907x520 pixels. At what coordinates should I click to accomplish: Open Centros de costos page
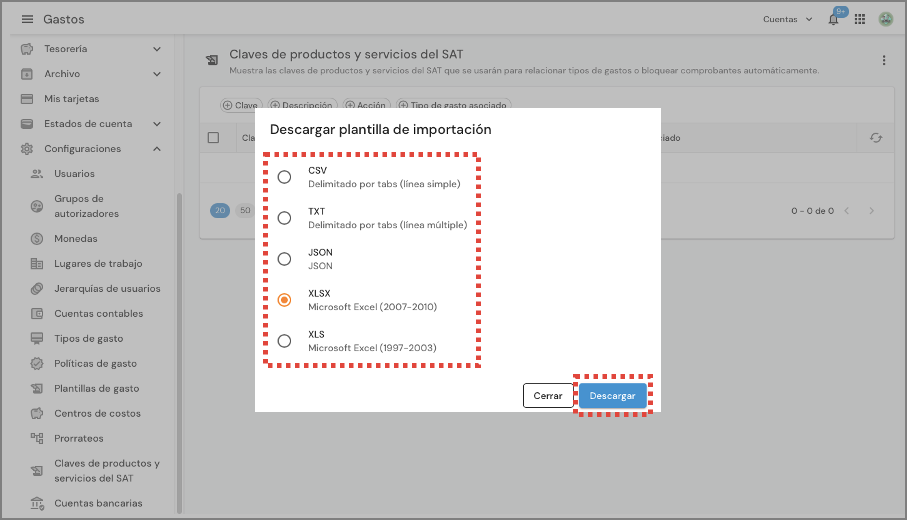coord(97,414)
